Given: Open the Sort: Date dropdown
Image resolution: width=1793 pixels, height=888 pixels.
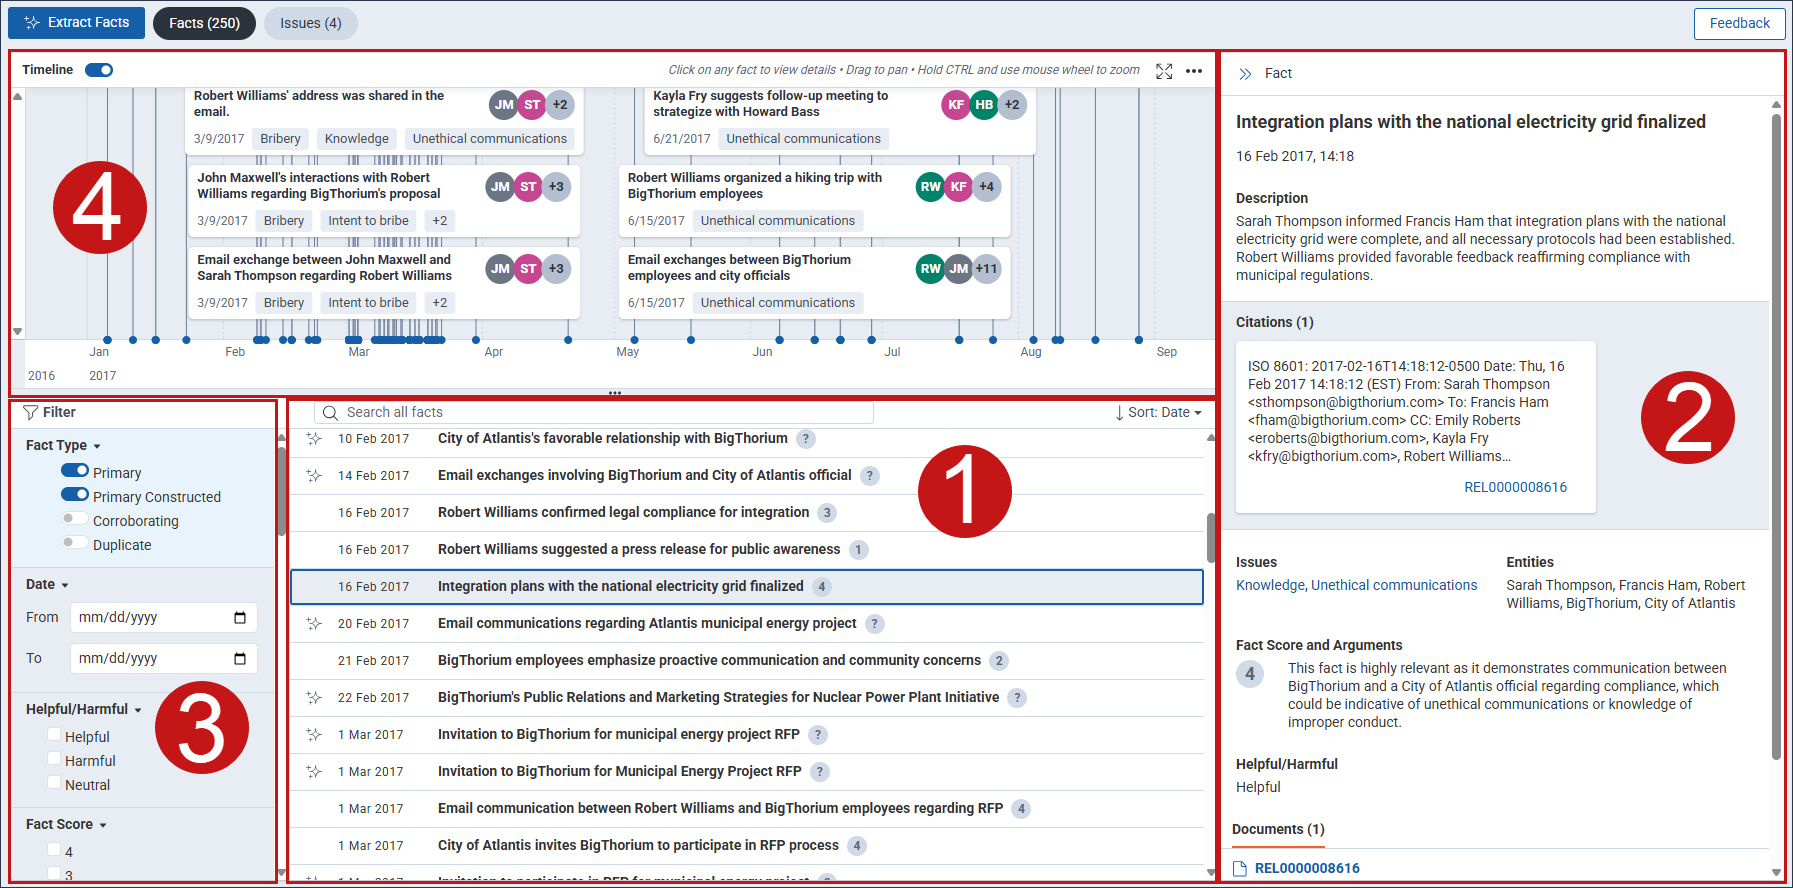Looking at the screenshot, I should point(1158,412).
